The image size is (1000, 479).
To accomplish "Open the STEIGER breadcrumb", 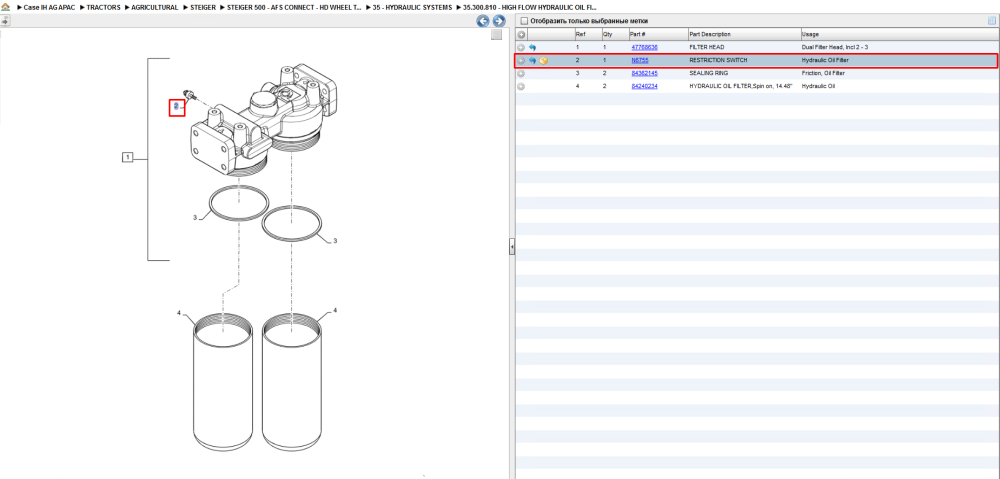I will click(203, 8).
